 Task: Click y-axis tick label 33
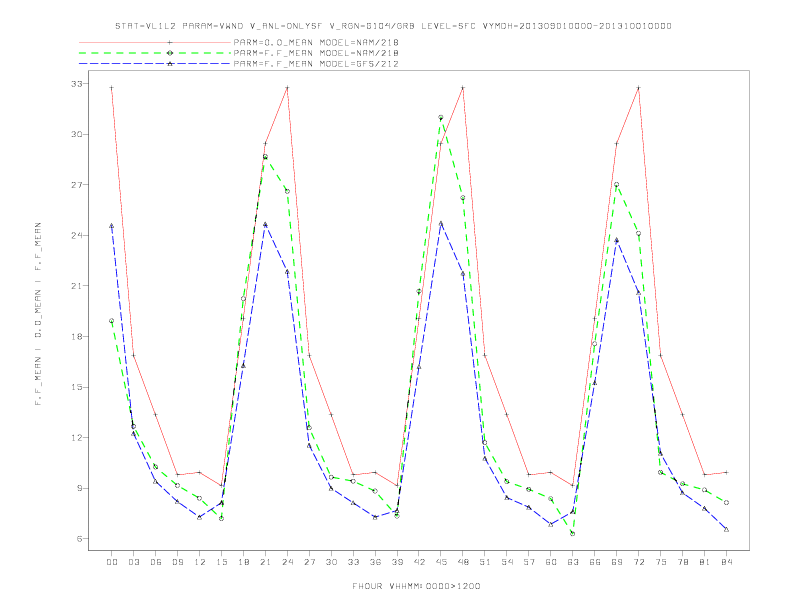pos(77,84)
